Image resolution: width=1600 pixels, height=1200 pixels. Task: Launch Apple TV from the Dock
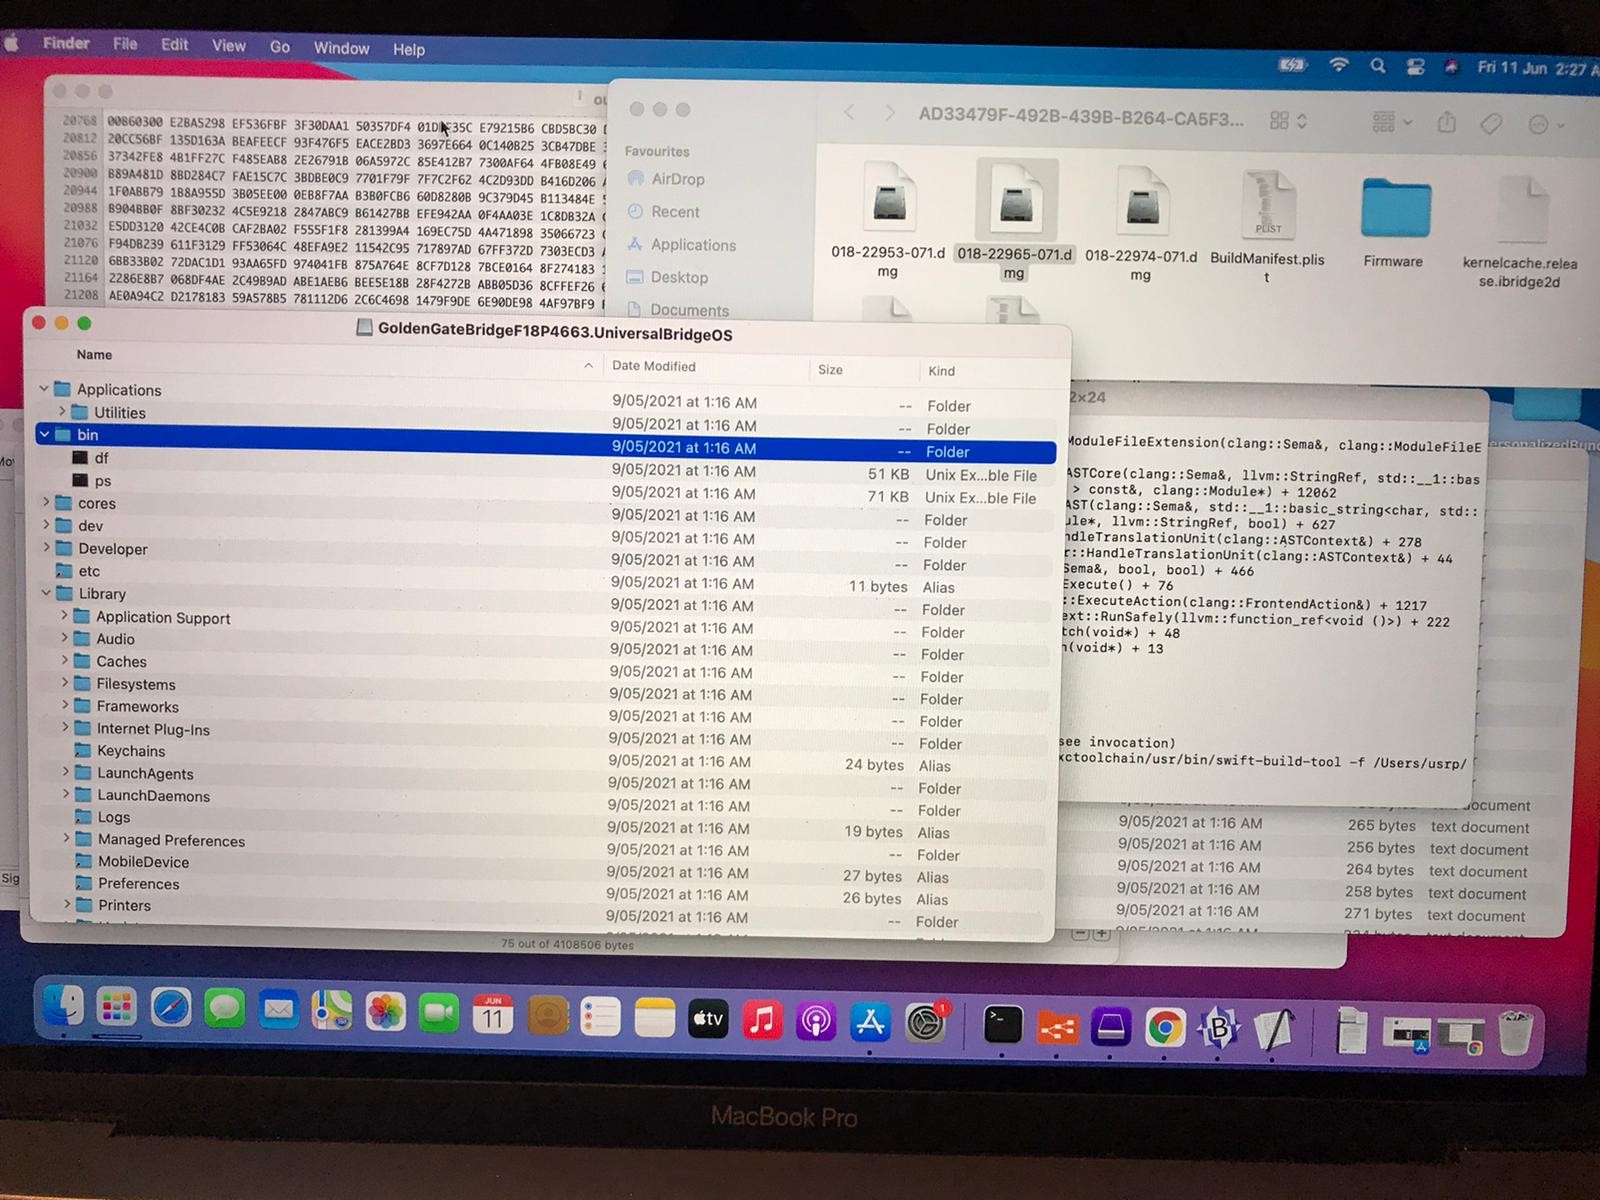708,1019
